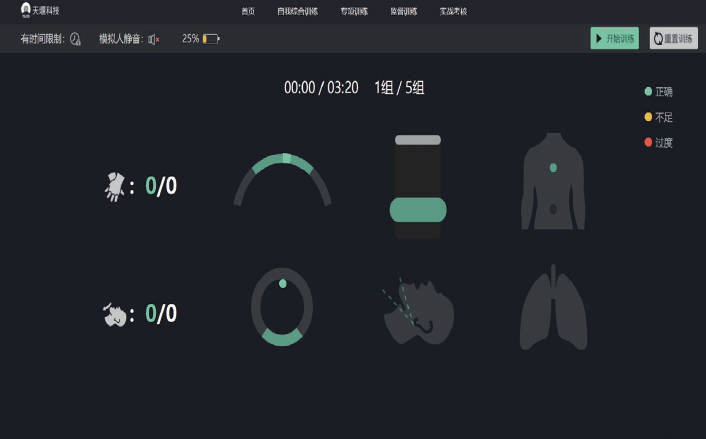Click the green 正确 legend dot
The image size is (706, 439).
point(648,92)
